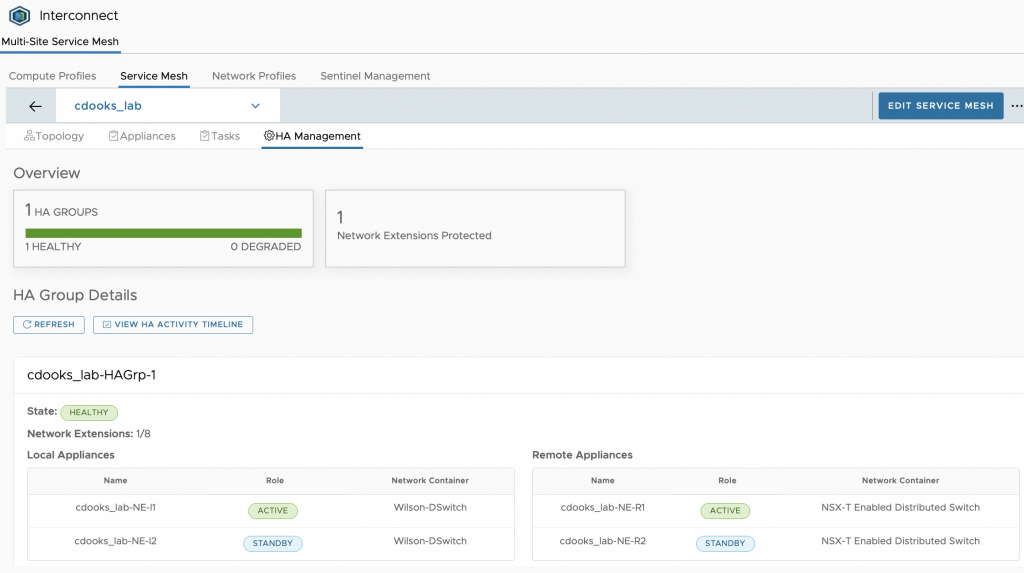Switch to Compute Profiles tab

[52, 76]
